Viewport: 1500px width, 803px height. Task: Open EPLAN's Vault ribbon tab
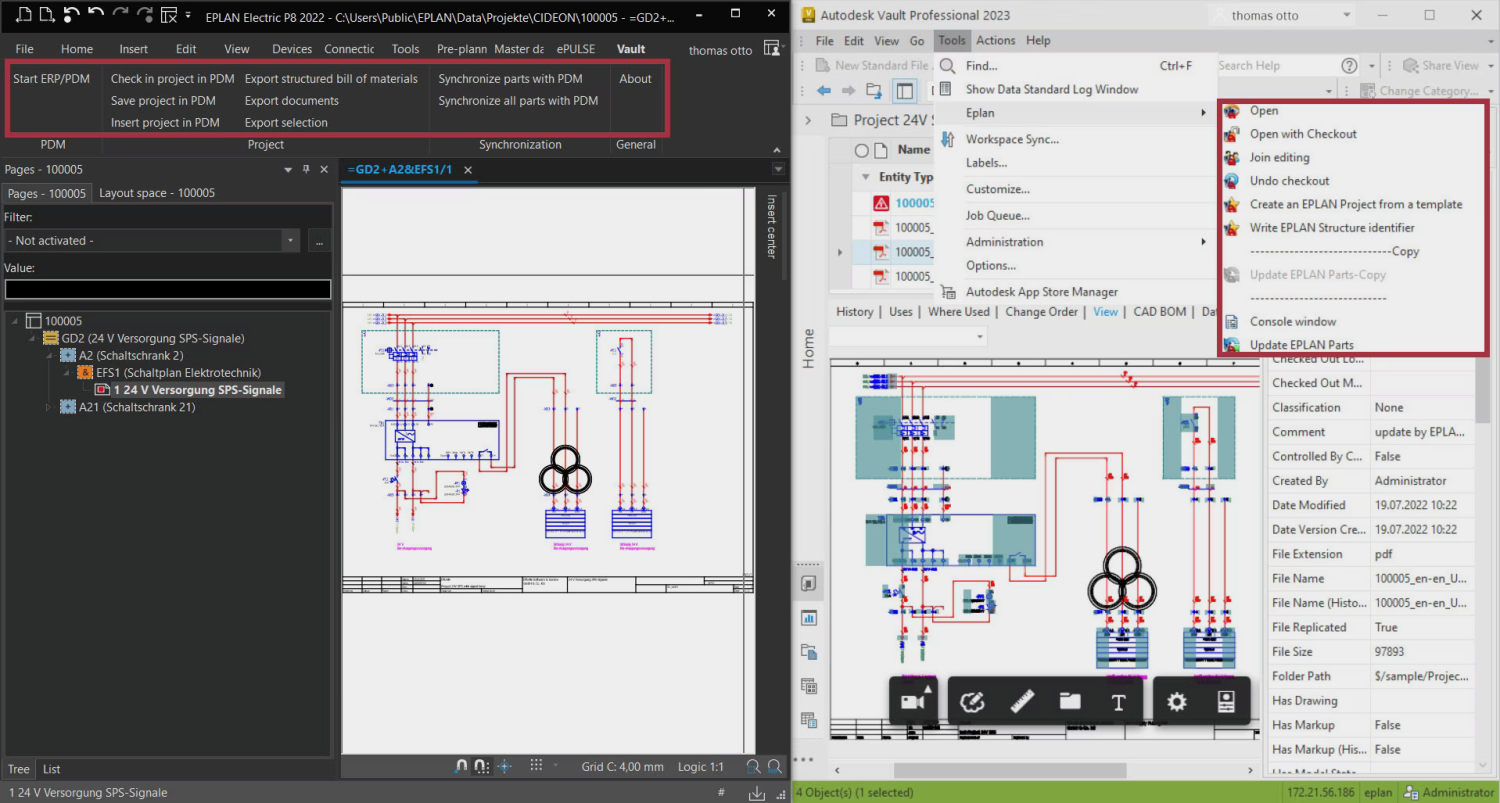point(631,49)
